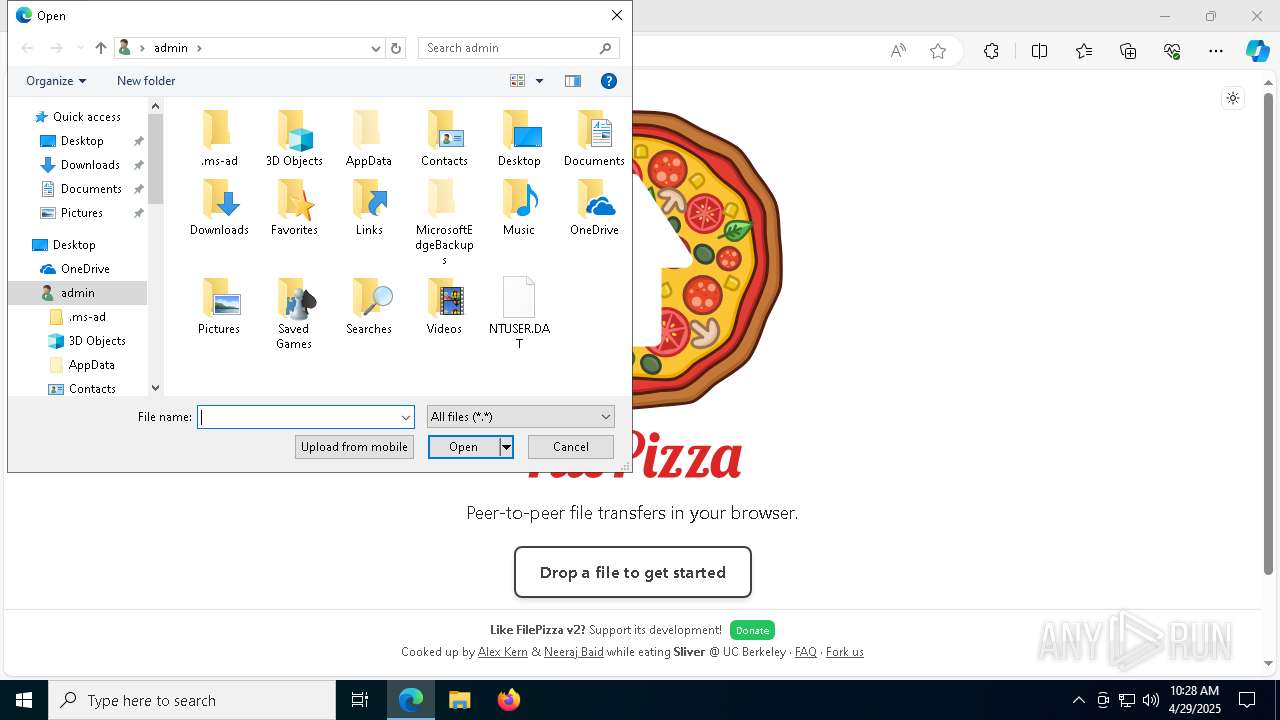Open Windows Start menu
The image size is (1280, 720).
click(x=24, y=700)
